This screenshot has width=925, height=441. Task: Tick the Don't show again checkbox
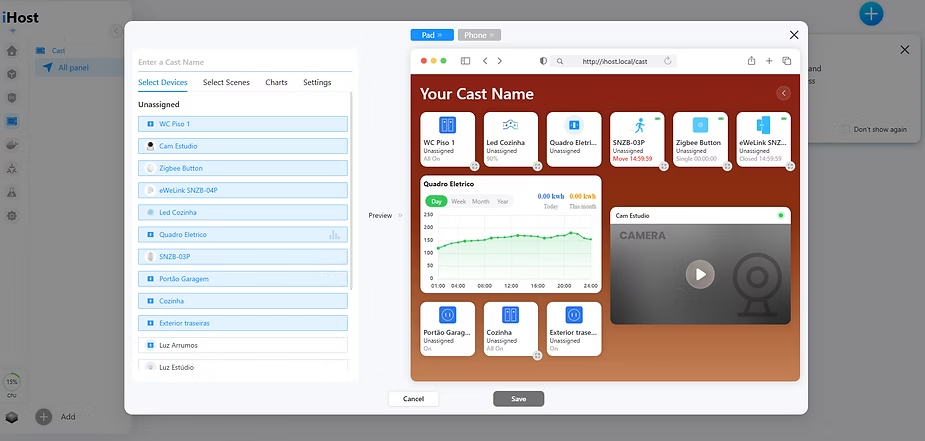(845, 129)
